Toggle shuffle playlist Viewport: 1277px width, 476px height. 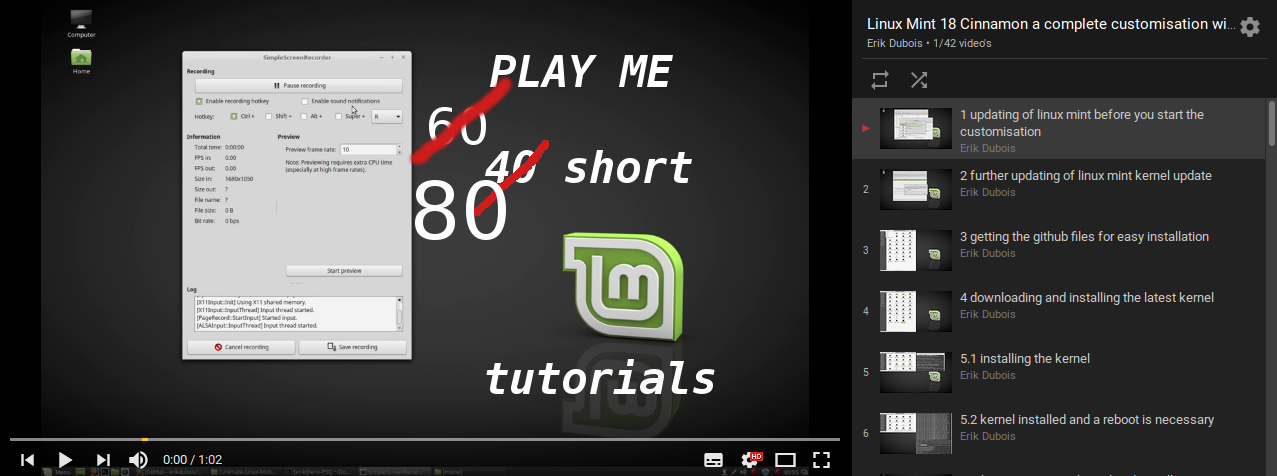coord(918,79)
